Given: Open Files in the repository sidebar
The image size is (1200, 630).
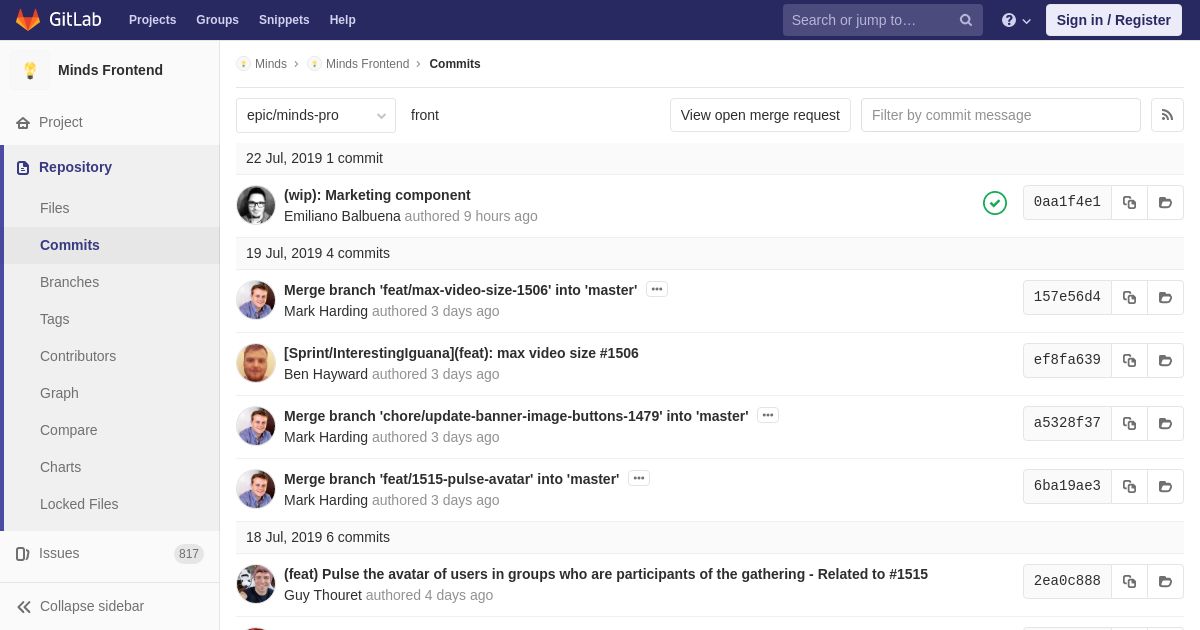Looking at the screenshot, I should click(x=55, y=208).
